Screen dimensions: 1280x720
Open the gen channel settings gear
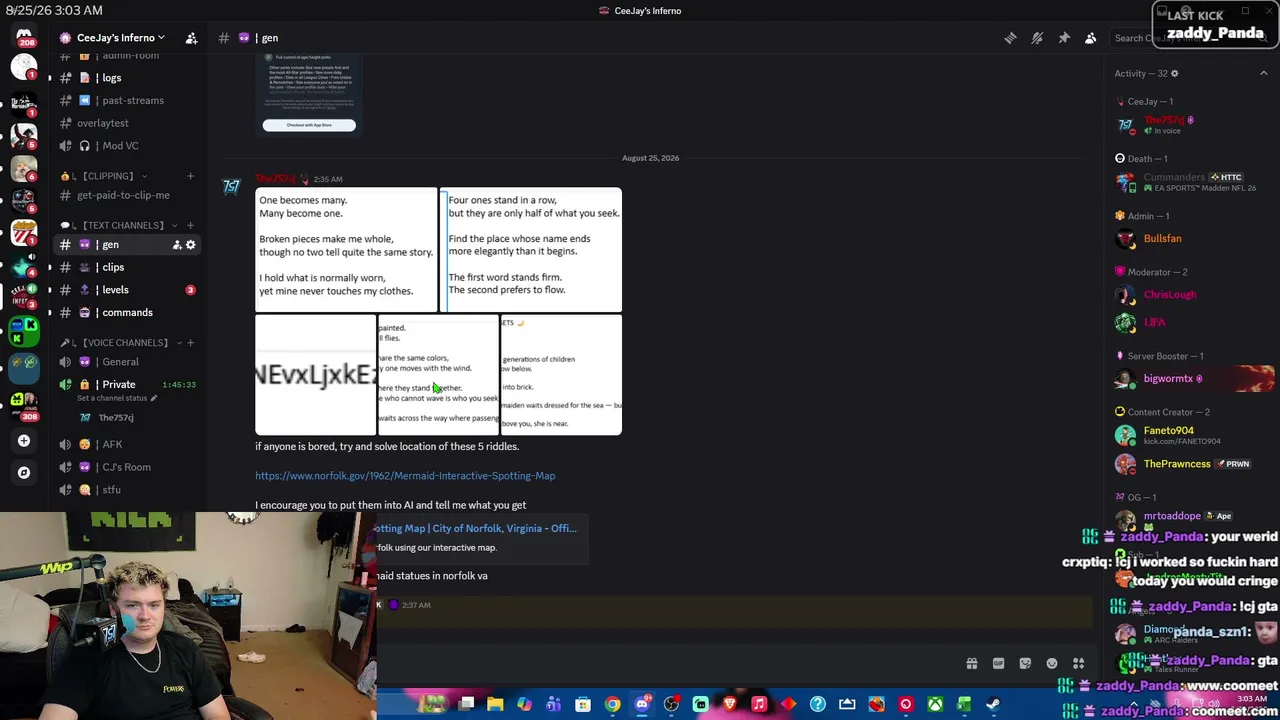[x=191, y=245]
